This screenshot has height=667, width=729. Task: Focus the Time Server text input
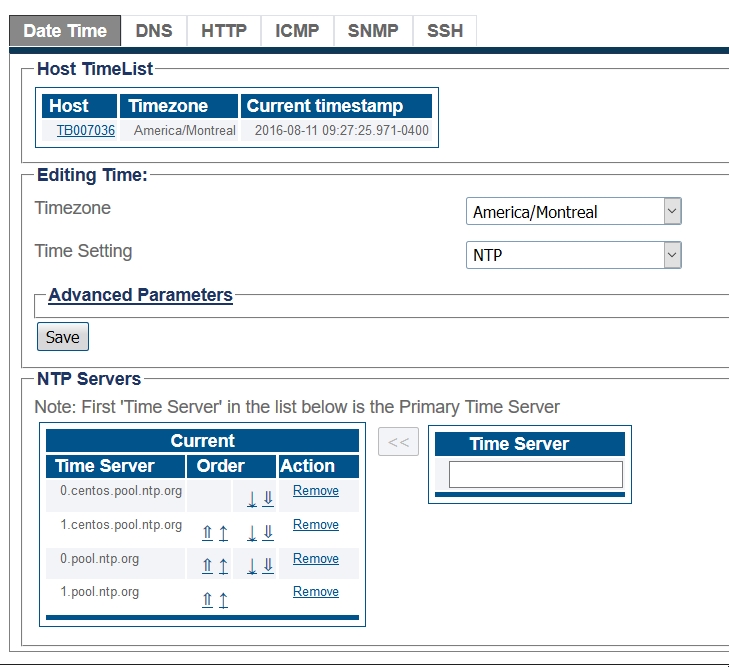click(x=535, y=474)
